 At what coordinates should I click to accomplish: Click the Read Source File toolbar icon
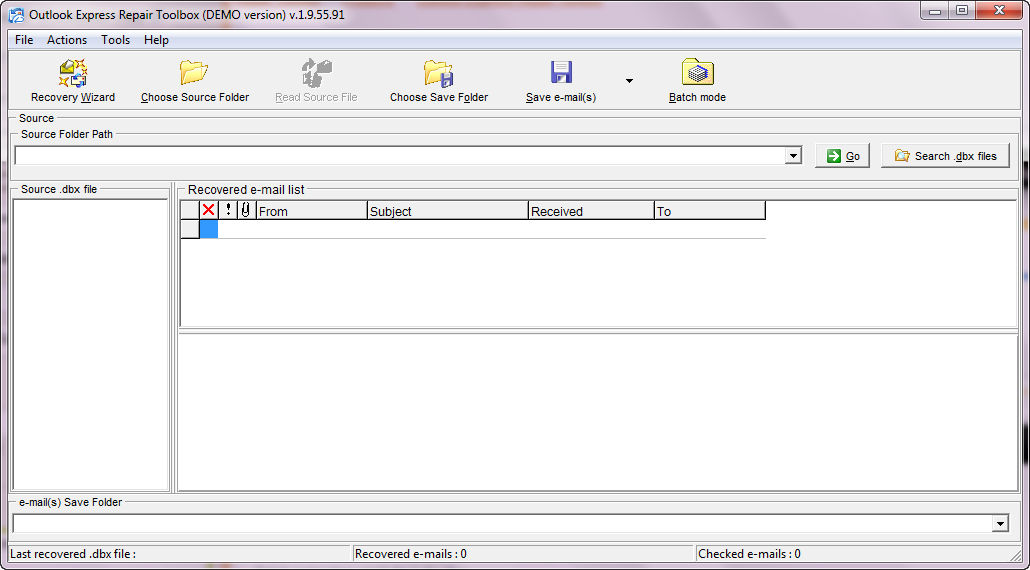tap(316, 72)
